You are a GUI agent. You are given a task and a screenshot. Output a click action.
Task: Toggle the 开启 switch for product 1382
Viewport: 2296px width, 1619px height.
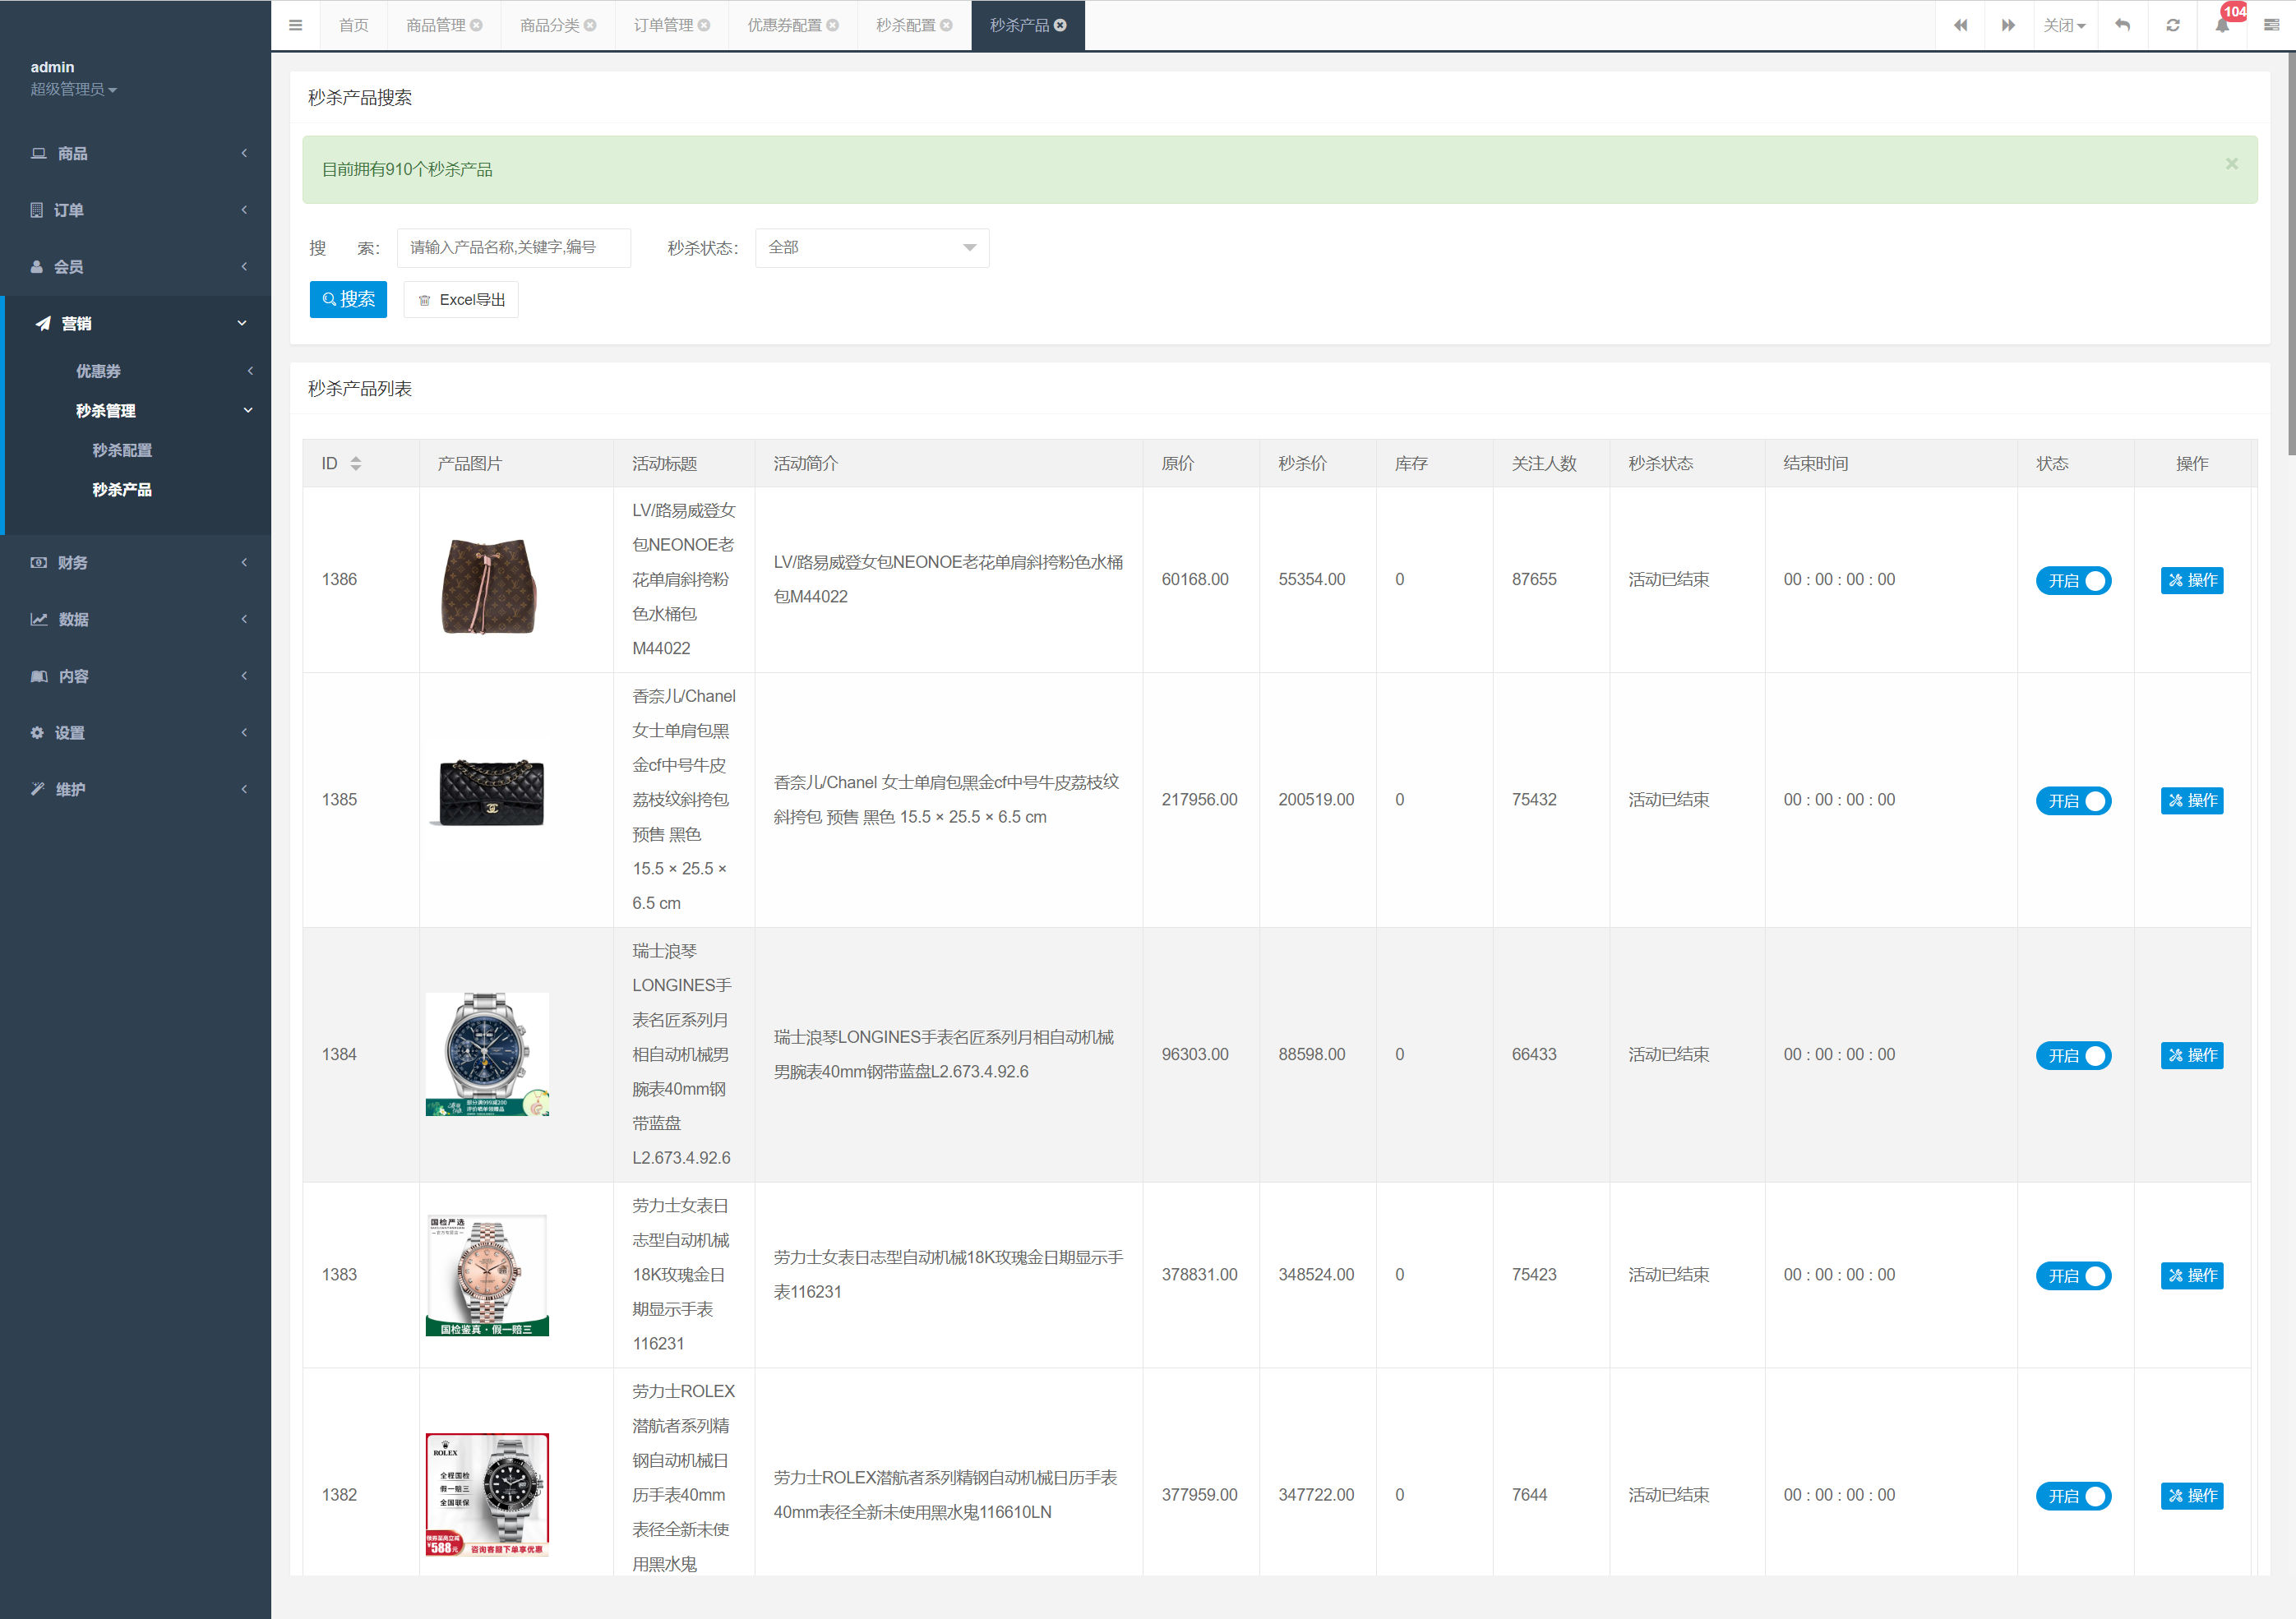coord(2073,1495)
